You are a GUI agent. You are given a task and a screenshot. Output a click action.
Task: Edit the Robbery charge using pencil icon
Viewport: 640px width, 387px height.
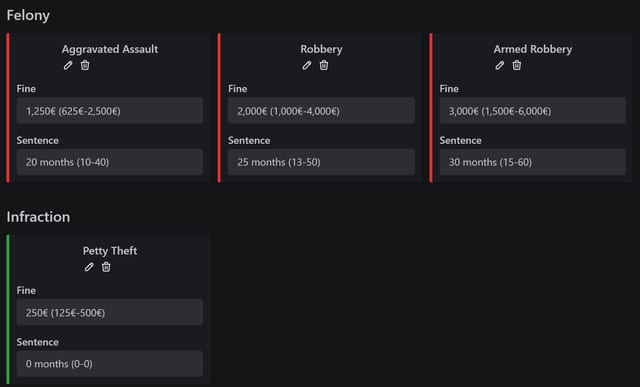(307, 65)
